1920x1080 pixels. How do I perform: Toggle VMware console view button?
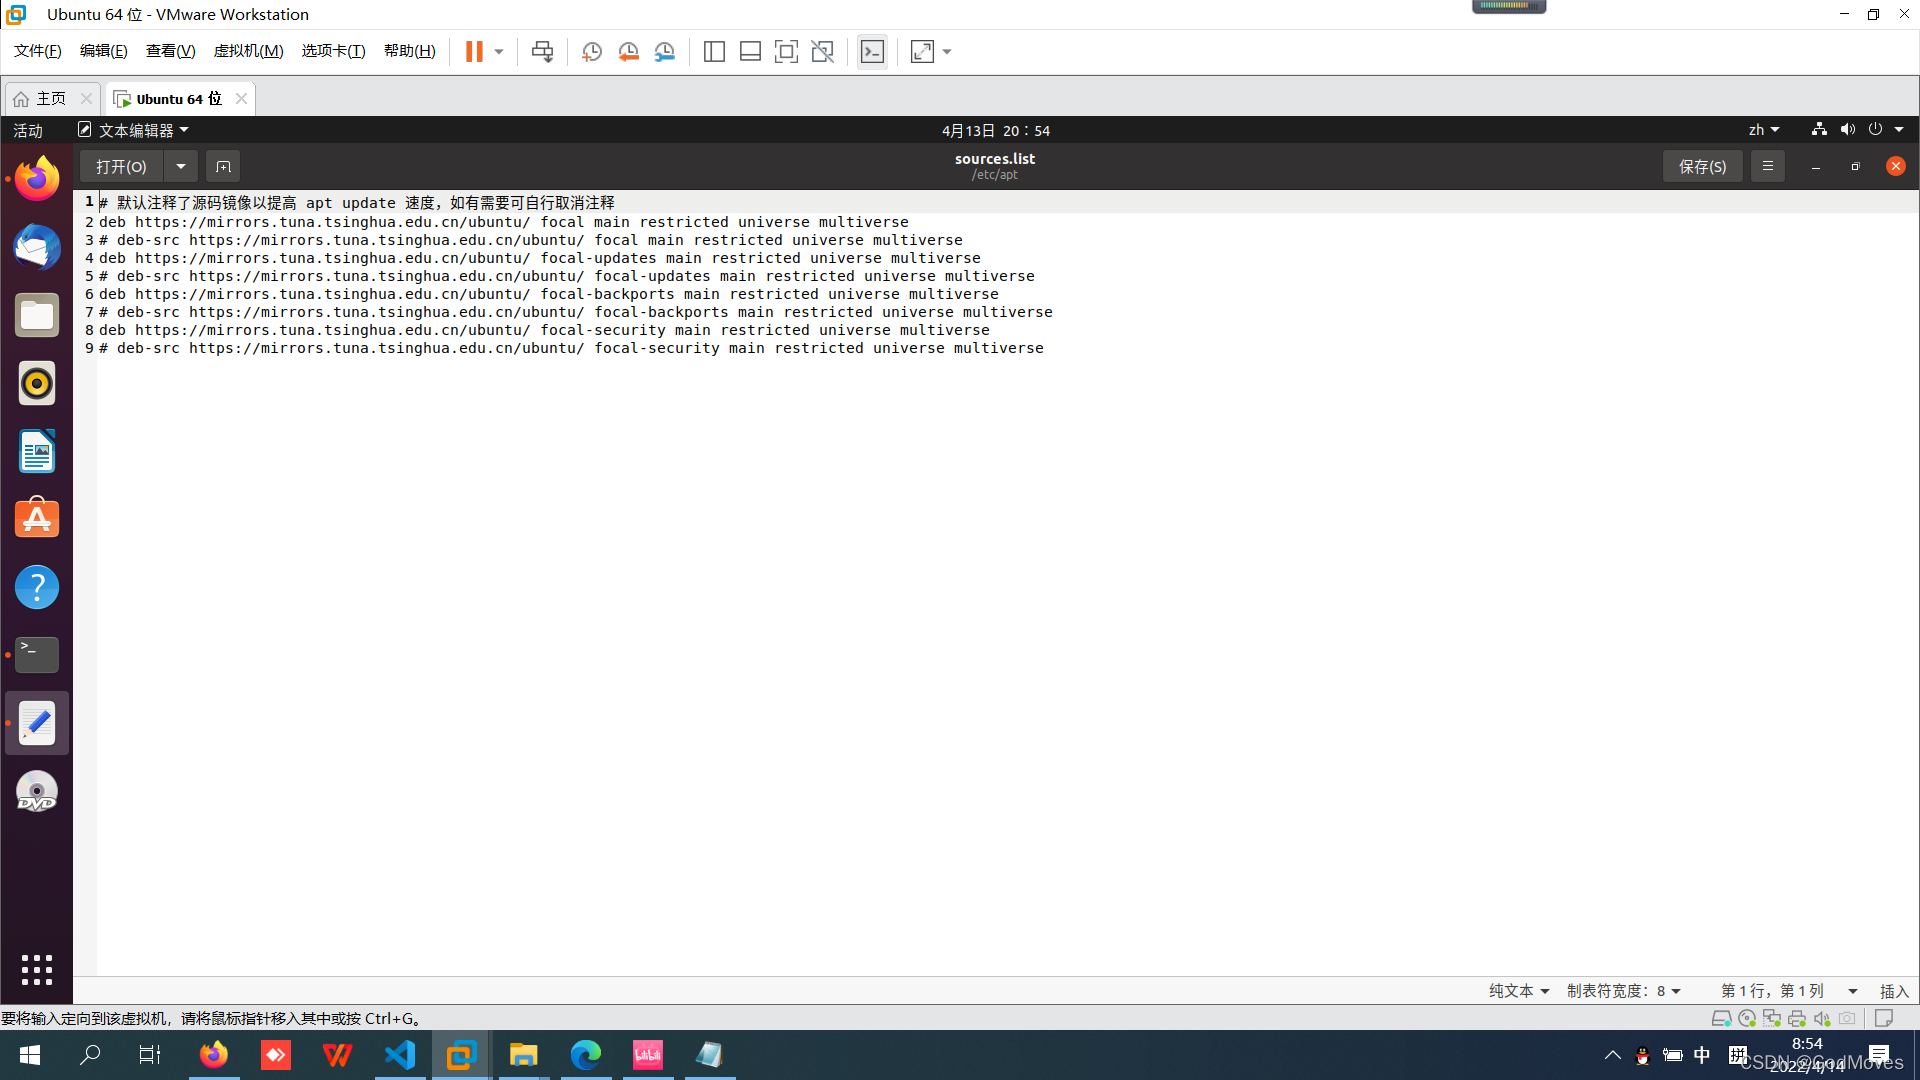coord(872,52)
